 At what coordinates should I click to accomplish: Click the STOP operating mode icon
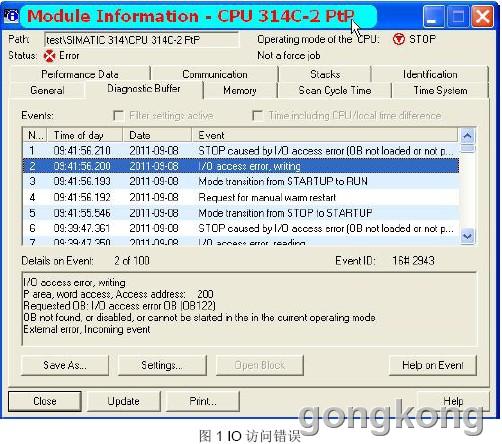398,39
